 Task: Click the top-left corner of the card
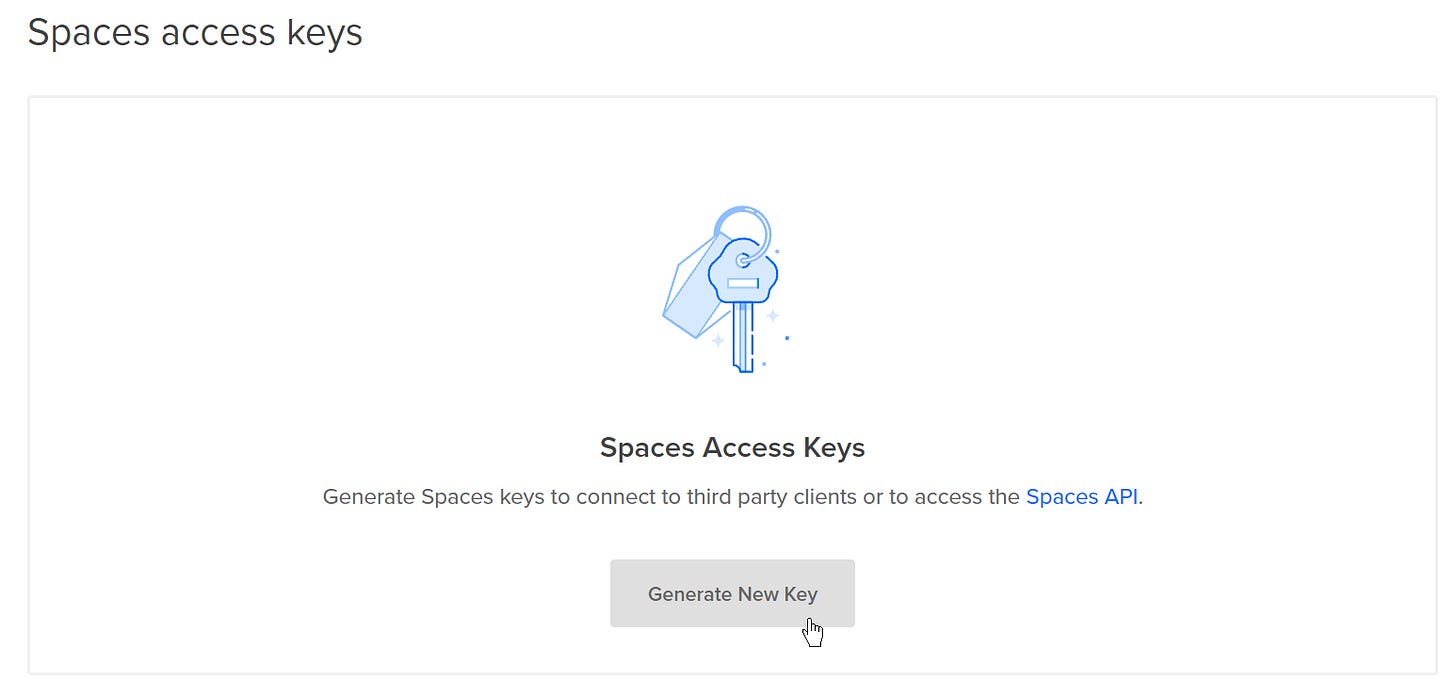[32, 97]
